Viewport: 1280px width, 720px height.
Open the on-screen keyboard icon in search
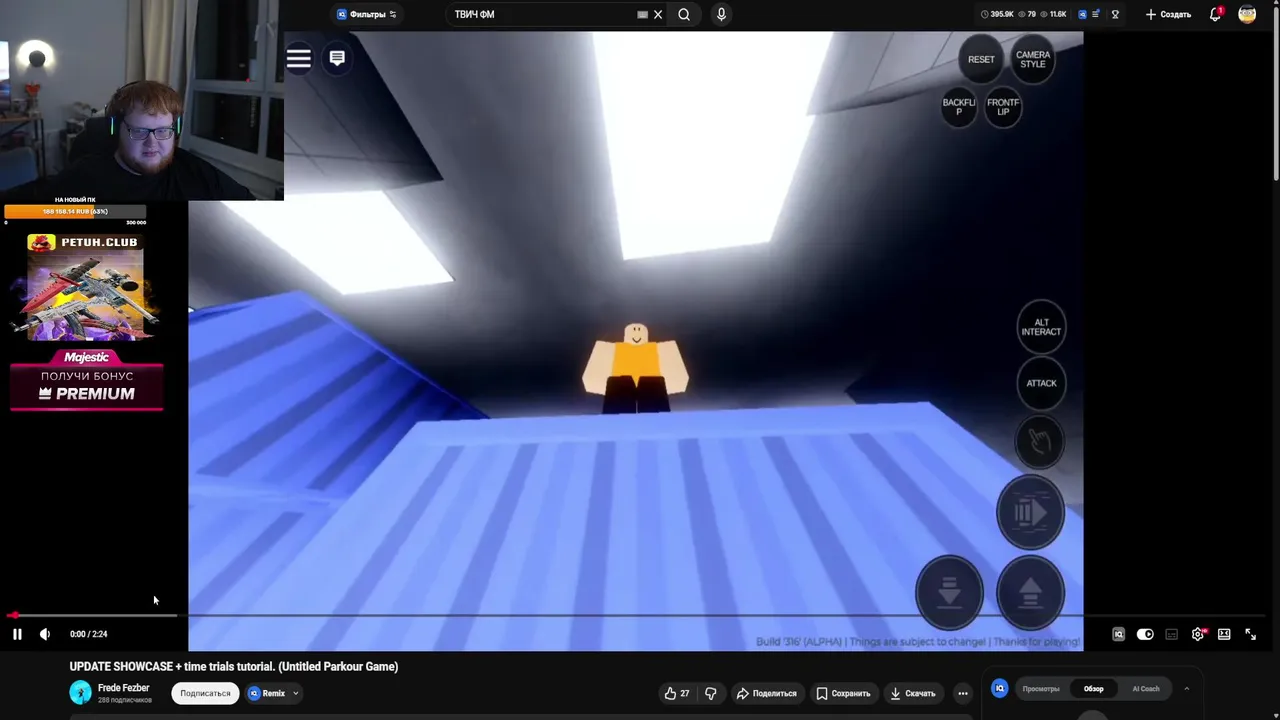pyautogui.click(x=642, y=15)
